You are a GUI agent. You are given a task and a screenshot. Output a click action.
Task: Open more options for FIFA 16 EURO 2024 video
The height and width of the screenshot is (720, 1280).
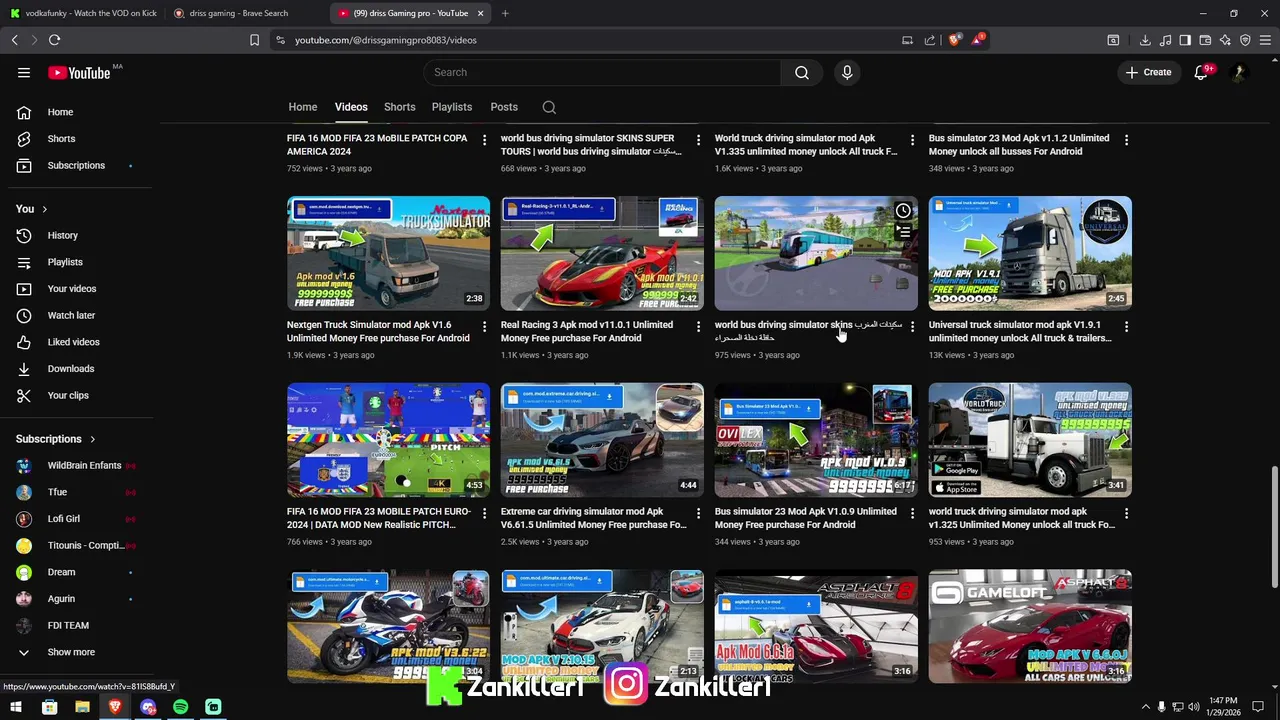484,514
